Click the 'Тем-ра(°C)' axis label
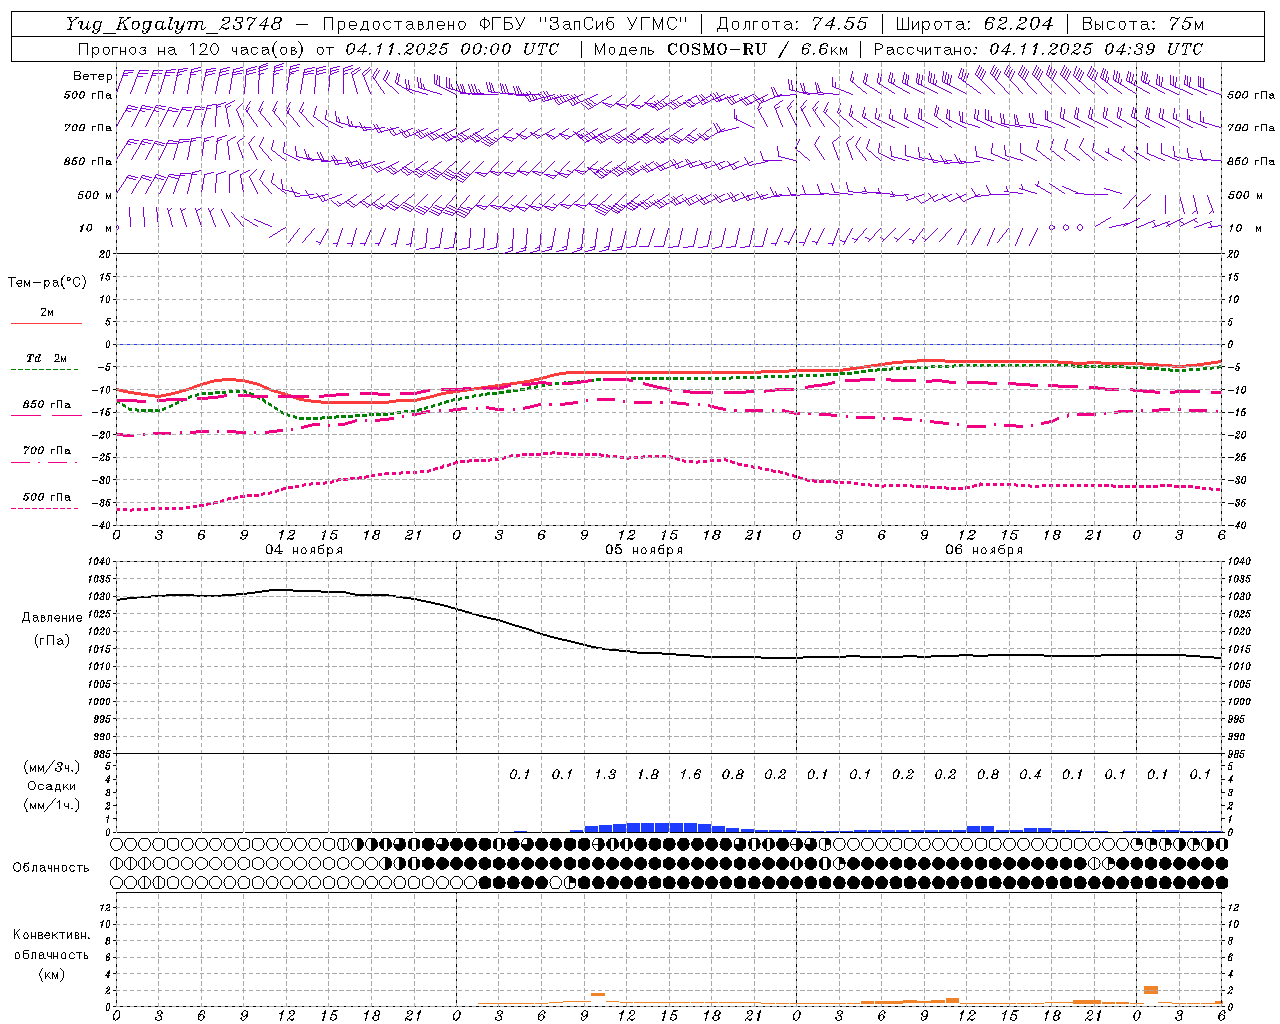Viewport: 1280px width, 1024px height. [x=47, y=283]
